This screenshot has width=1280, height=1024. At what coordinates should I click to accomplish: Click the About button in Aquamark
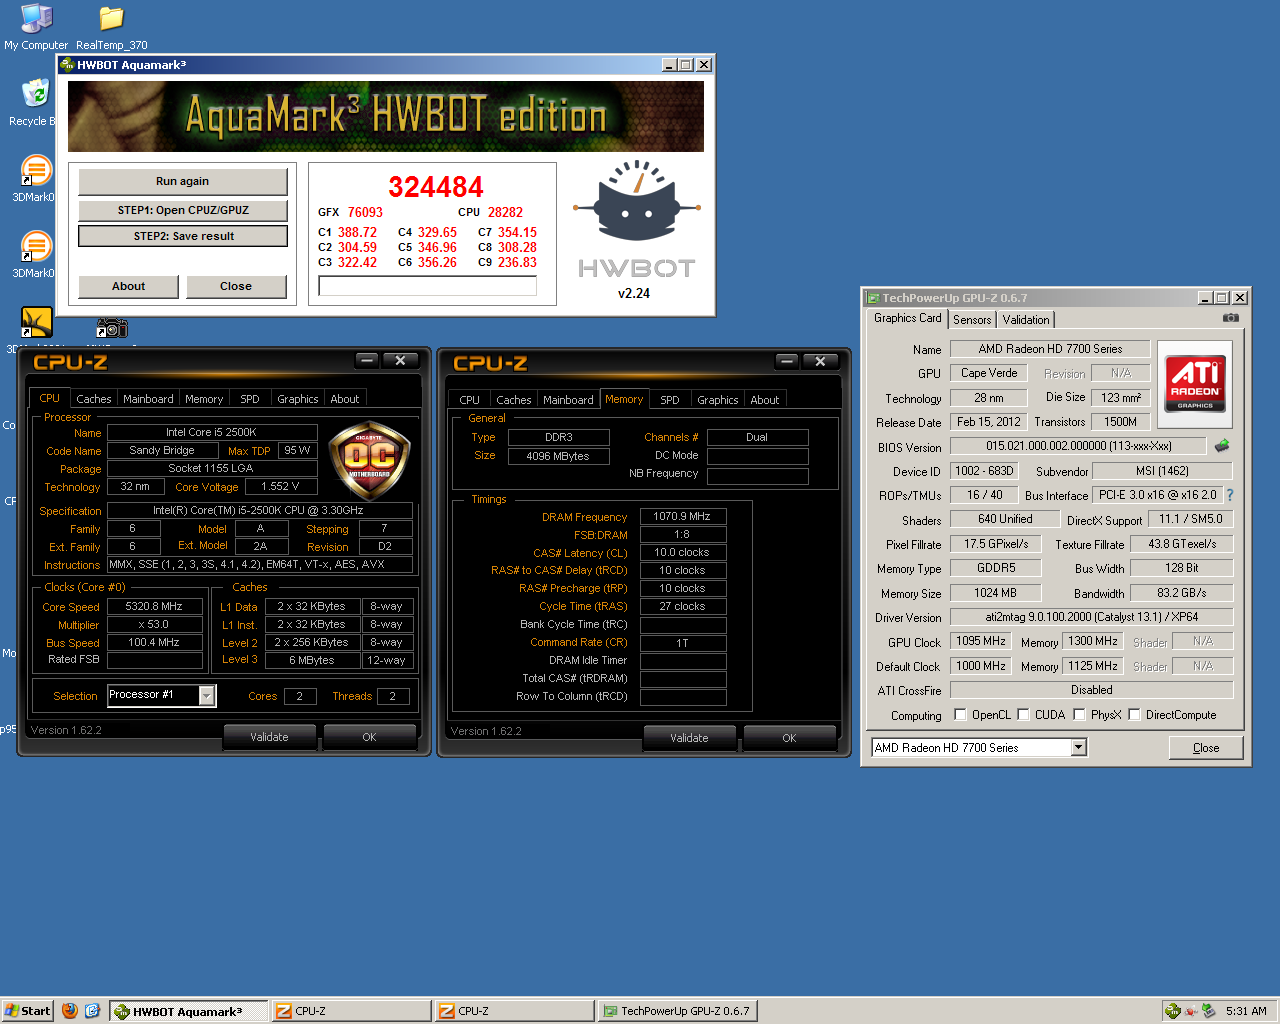coord(128,286)
